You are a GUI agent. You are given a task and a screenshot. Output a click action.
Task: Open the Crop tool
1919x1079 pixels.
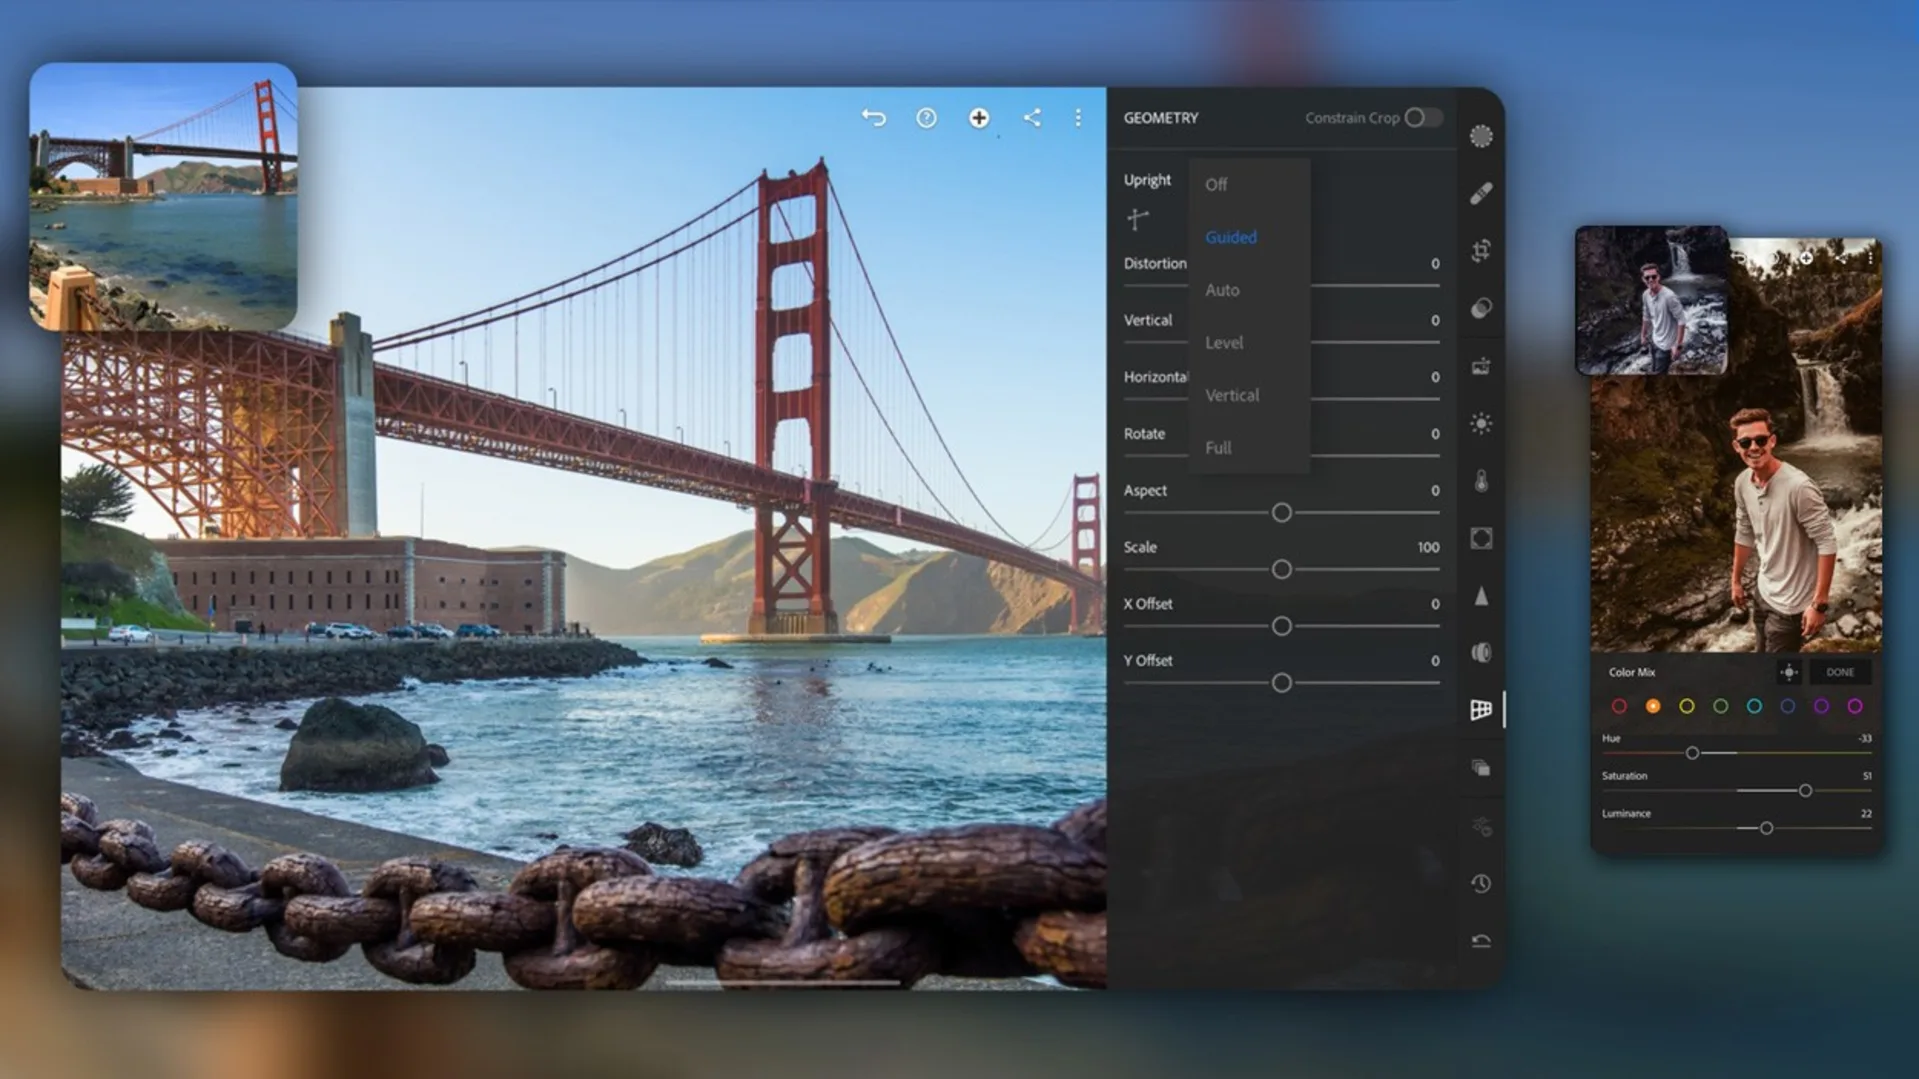coord(1481,251)
